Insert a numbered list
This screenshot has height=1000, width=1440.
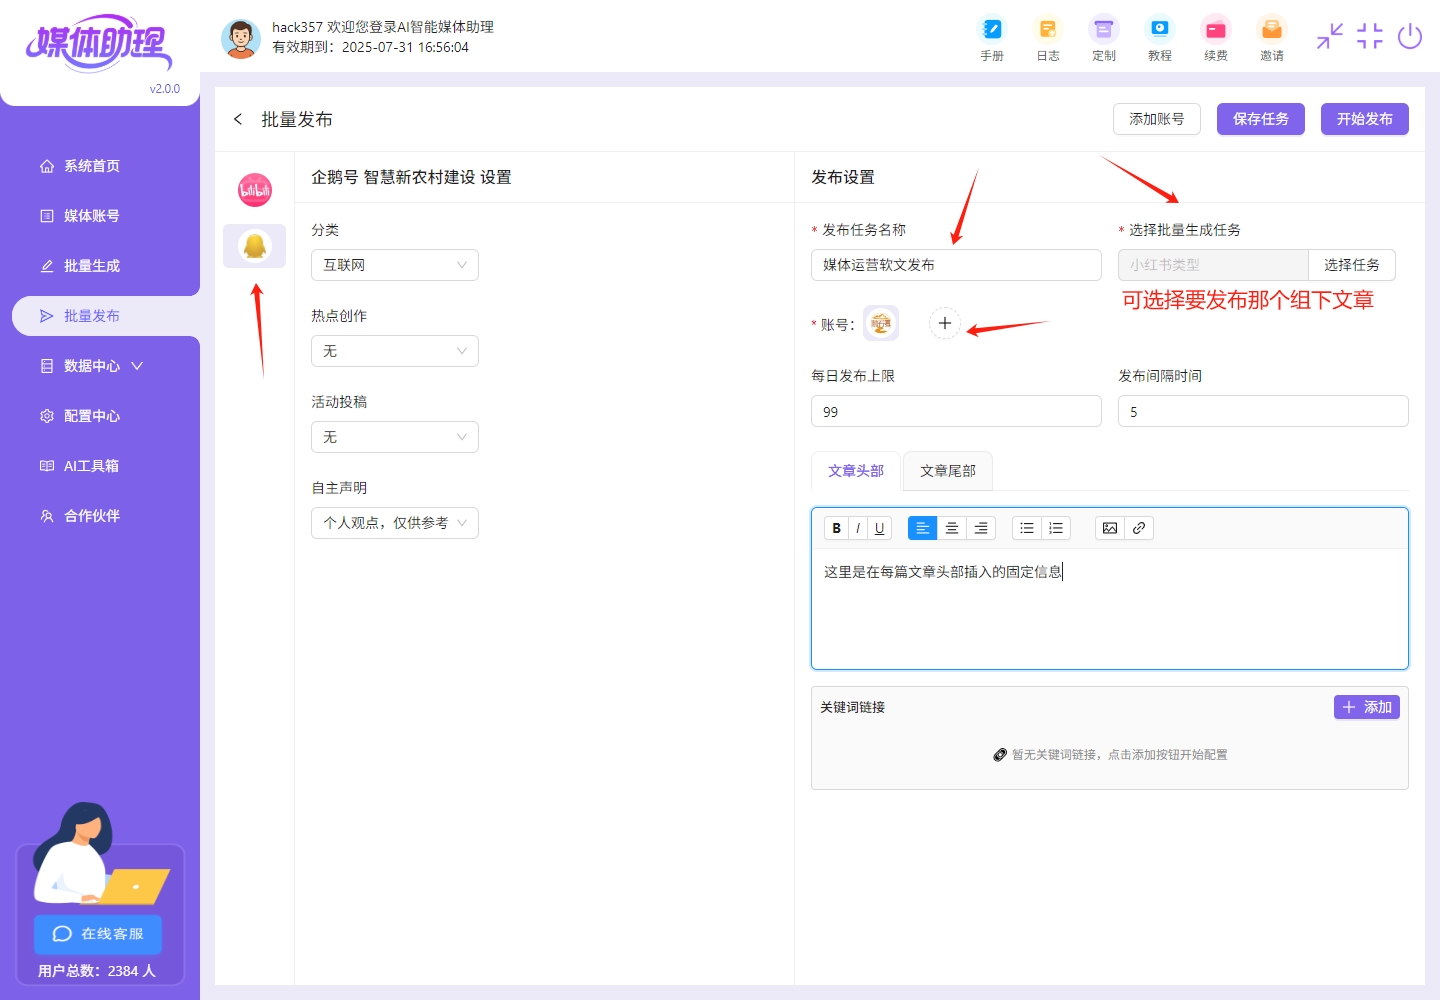point(1056,528)
